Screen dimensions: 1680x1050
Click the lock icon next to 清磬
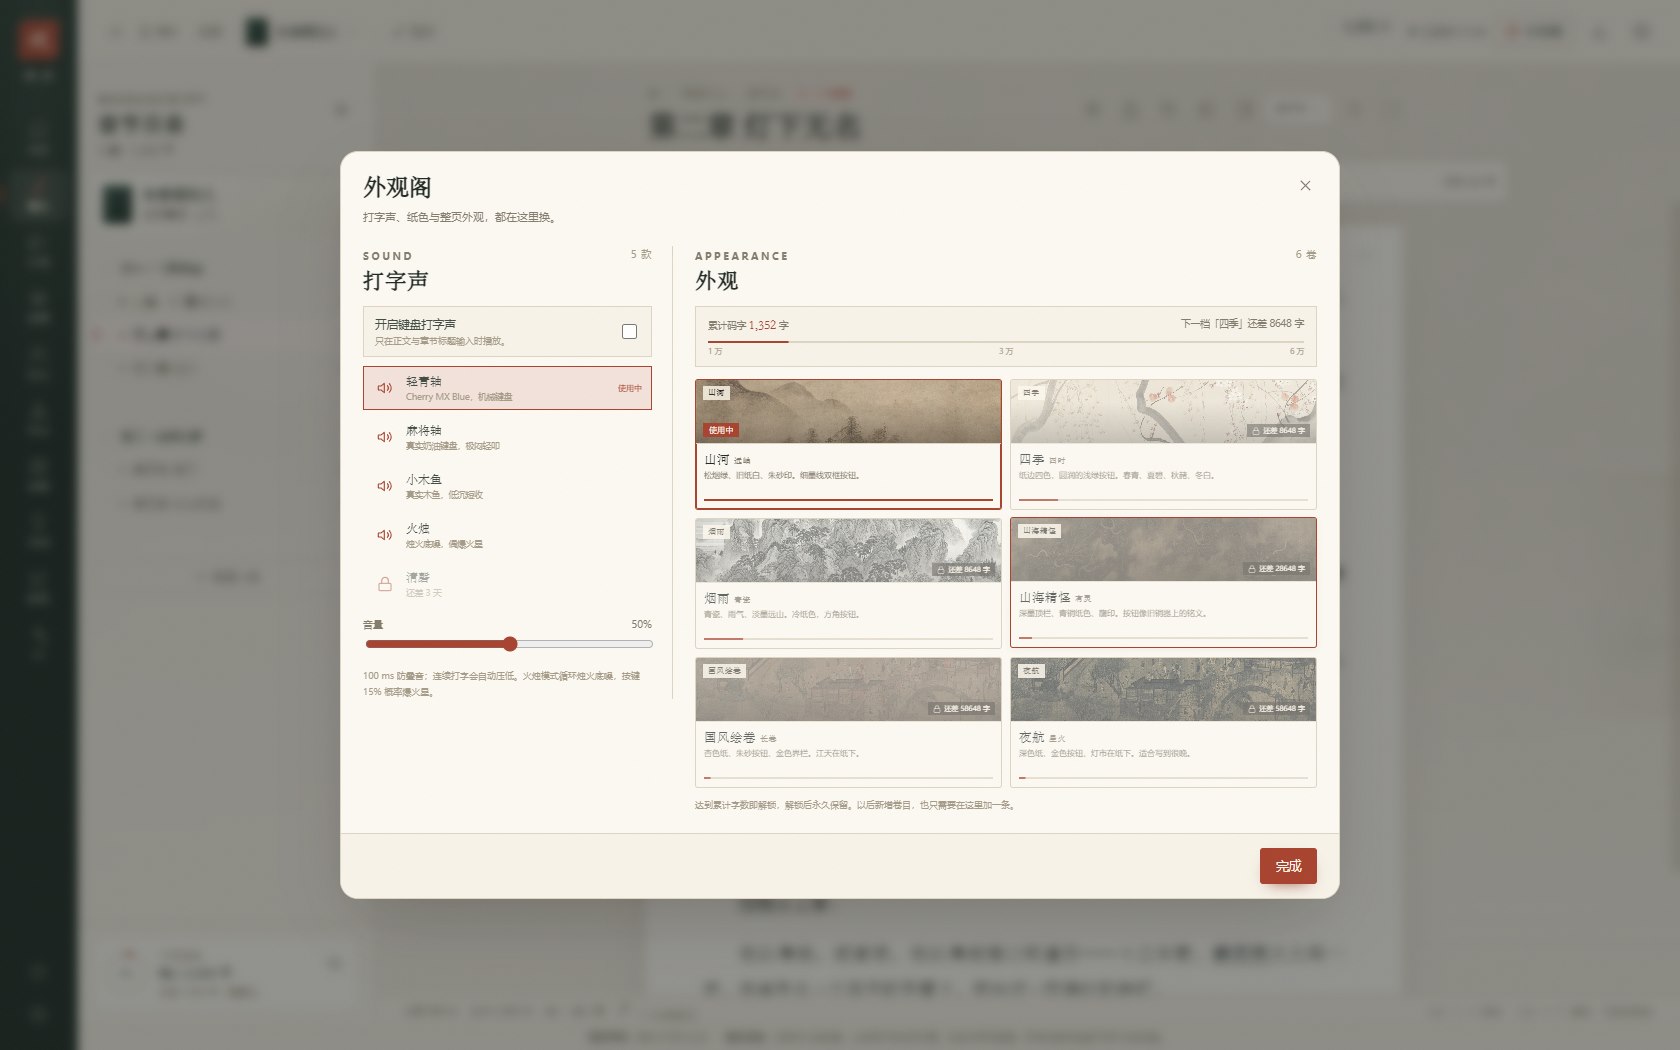coord(384,584)
